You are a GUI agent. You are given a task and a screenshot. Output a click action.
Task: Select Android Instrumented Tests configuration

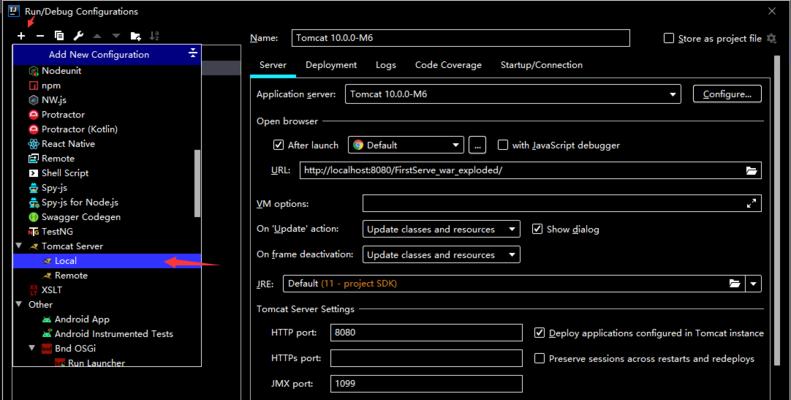(x=107, y=334)
